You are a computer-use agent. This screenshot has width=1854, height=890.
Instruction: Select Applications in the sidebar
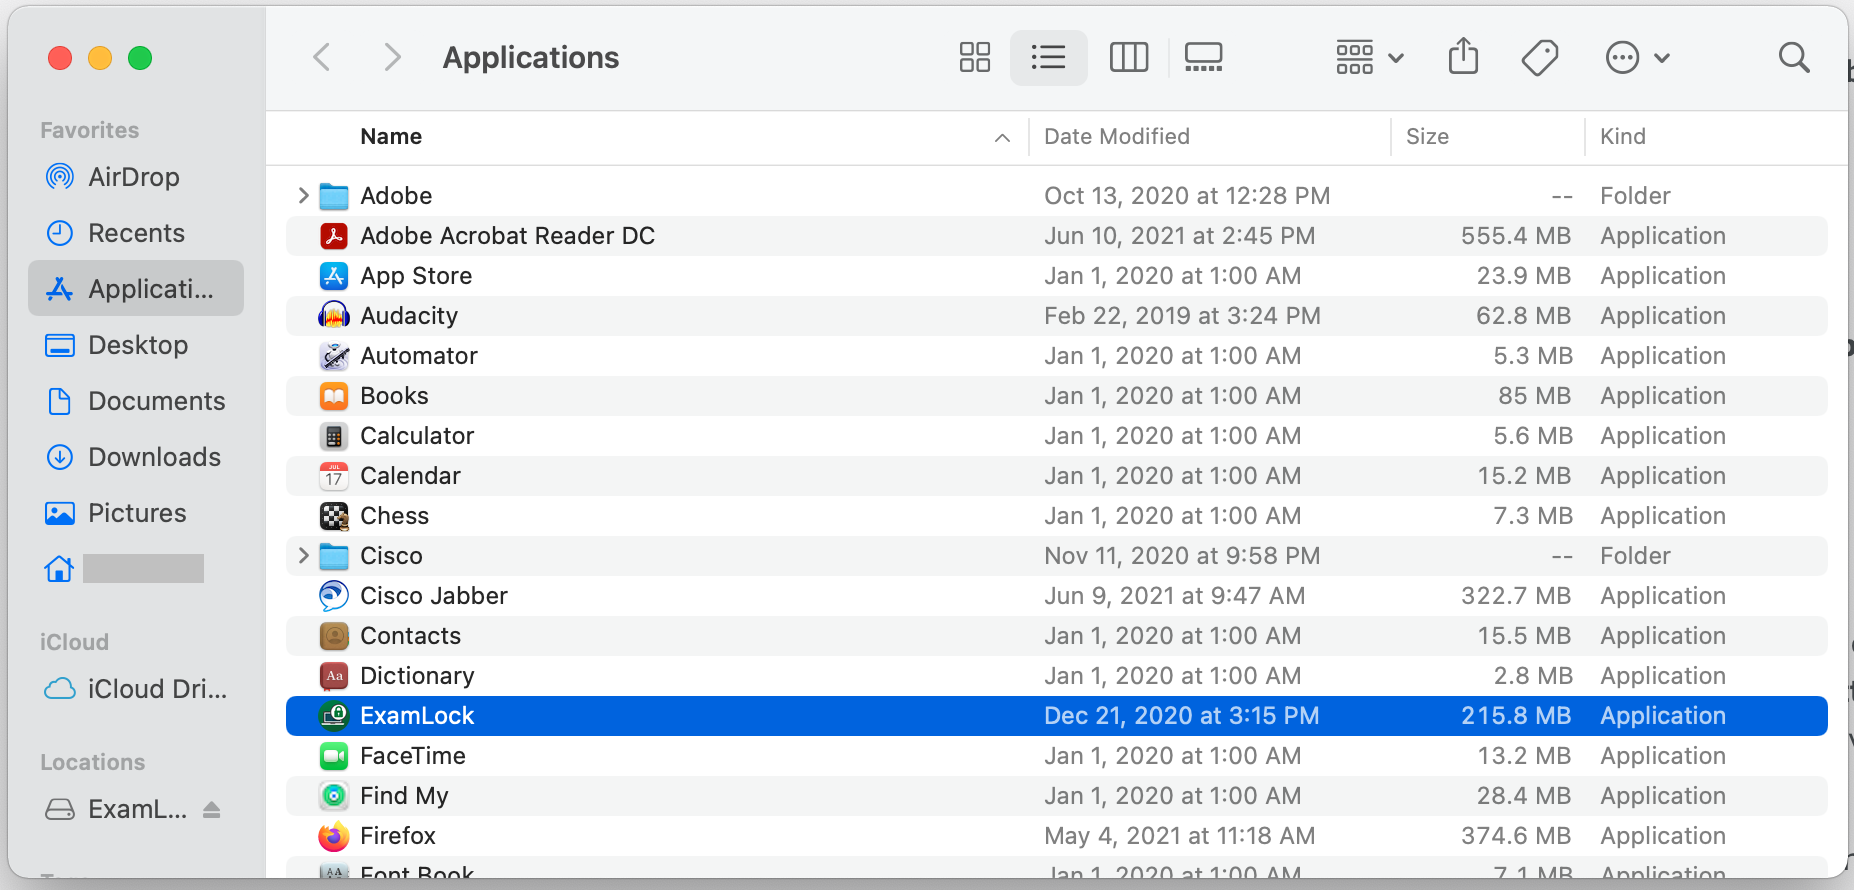tap(136, 289)
